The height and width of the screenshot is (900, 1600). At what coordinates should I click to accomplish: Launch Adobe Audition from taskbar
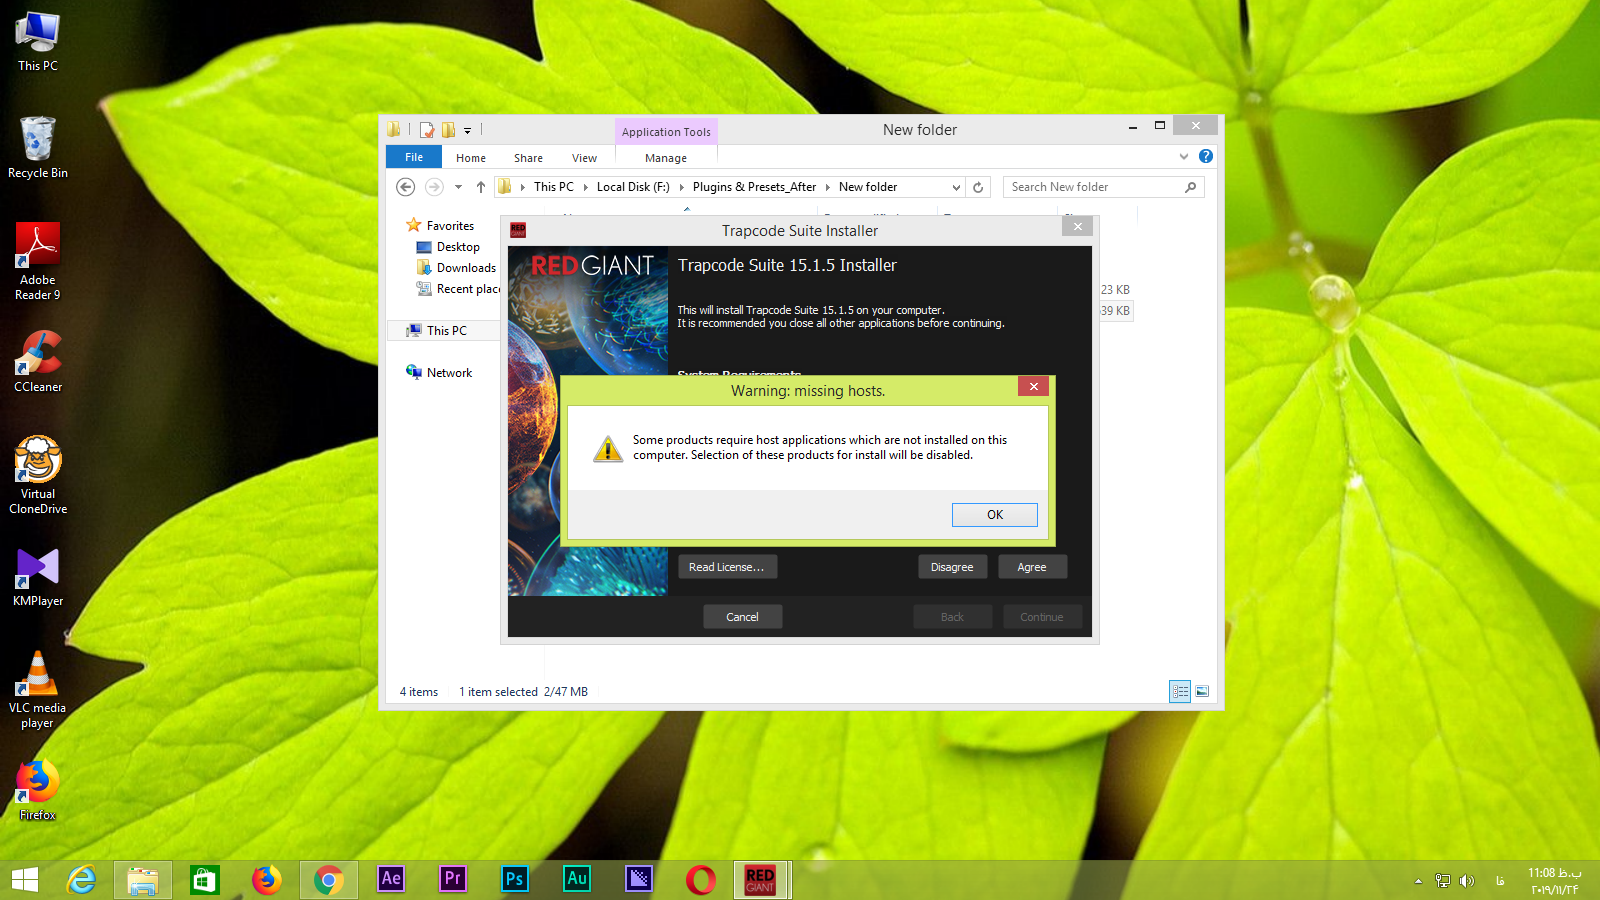click(x=577, y=879)
